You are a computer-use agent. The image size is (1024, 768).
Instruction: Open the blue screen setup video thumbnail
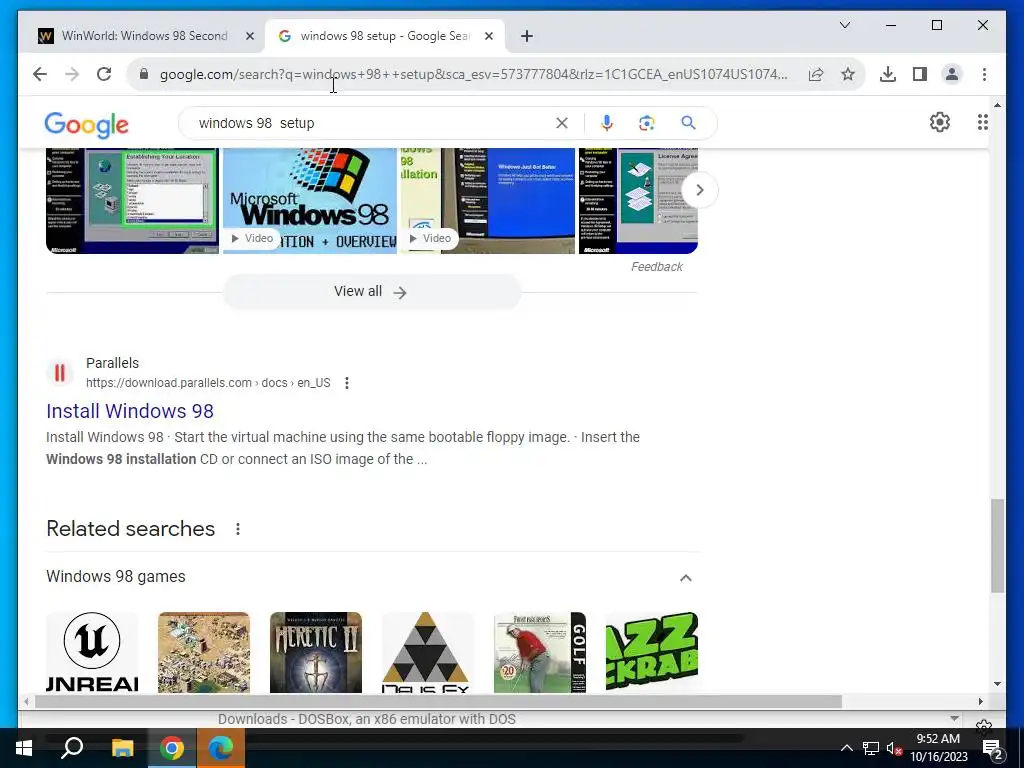click(x=488, y=200)
